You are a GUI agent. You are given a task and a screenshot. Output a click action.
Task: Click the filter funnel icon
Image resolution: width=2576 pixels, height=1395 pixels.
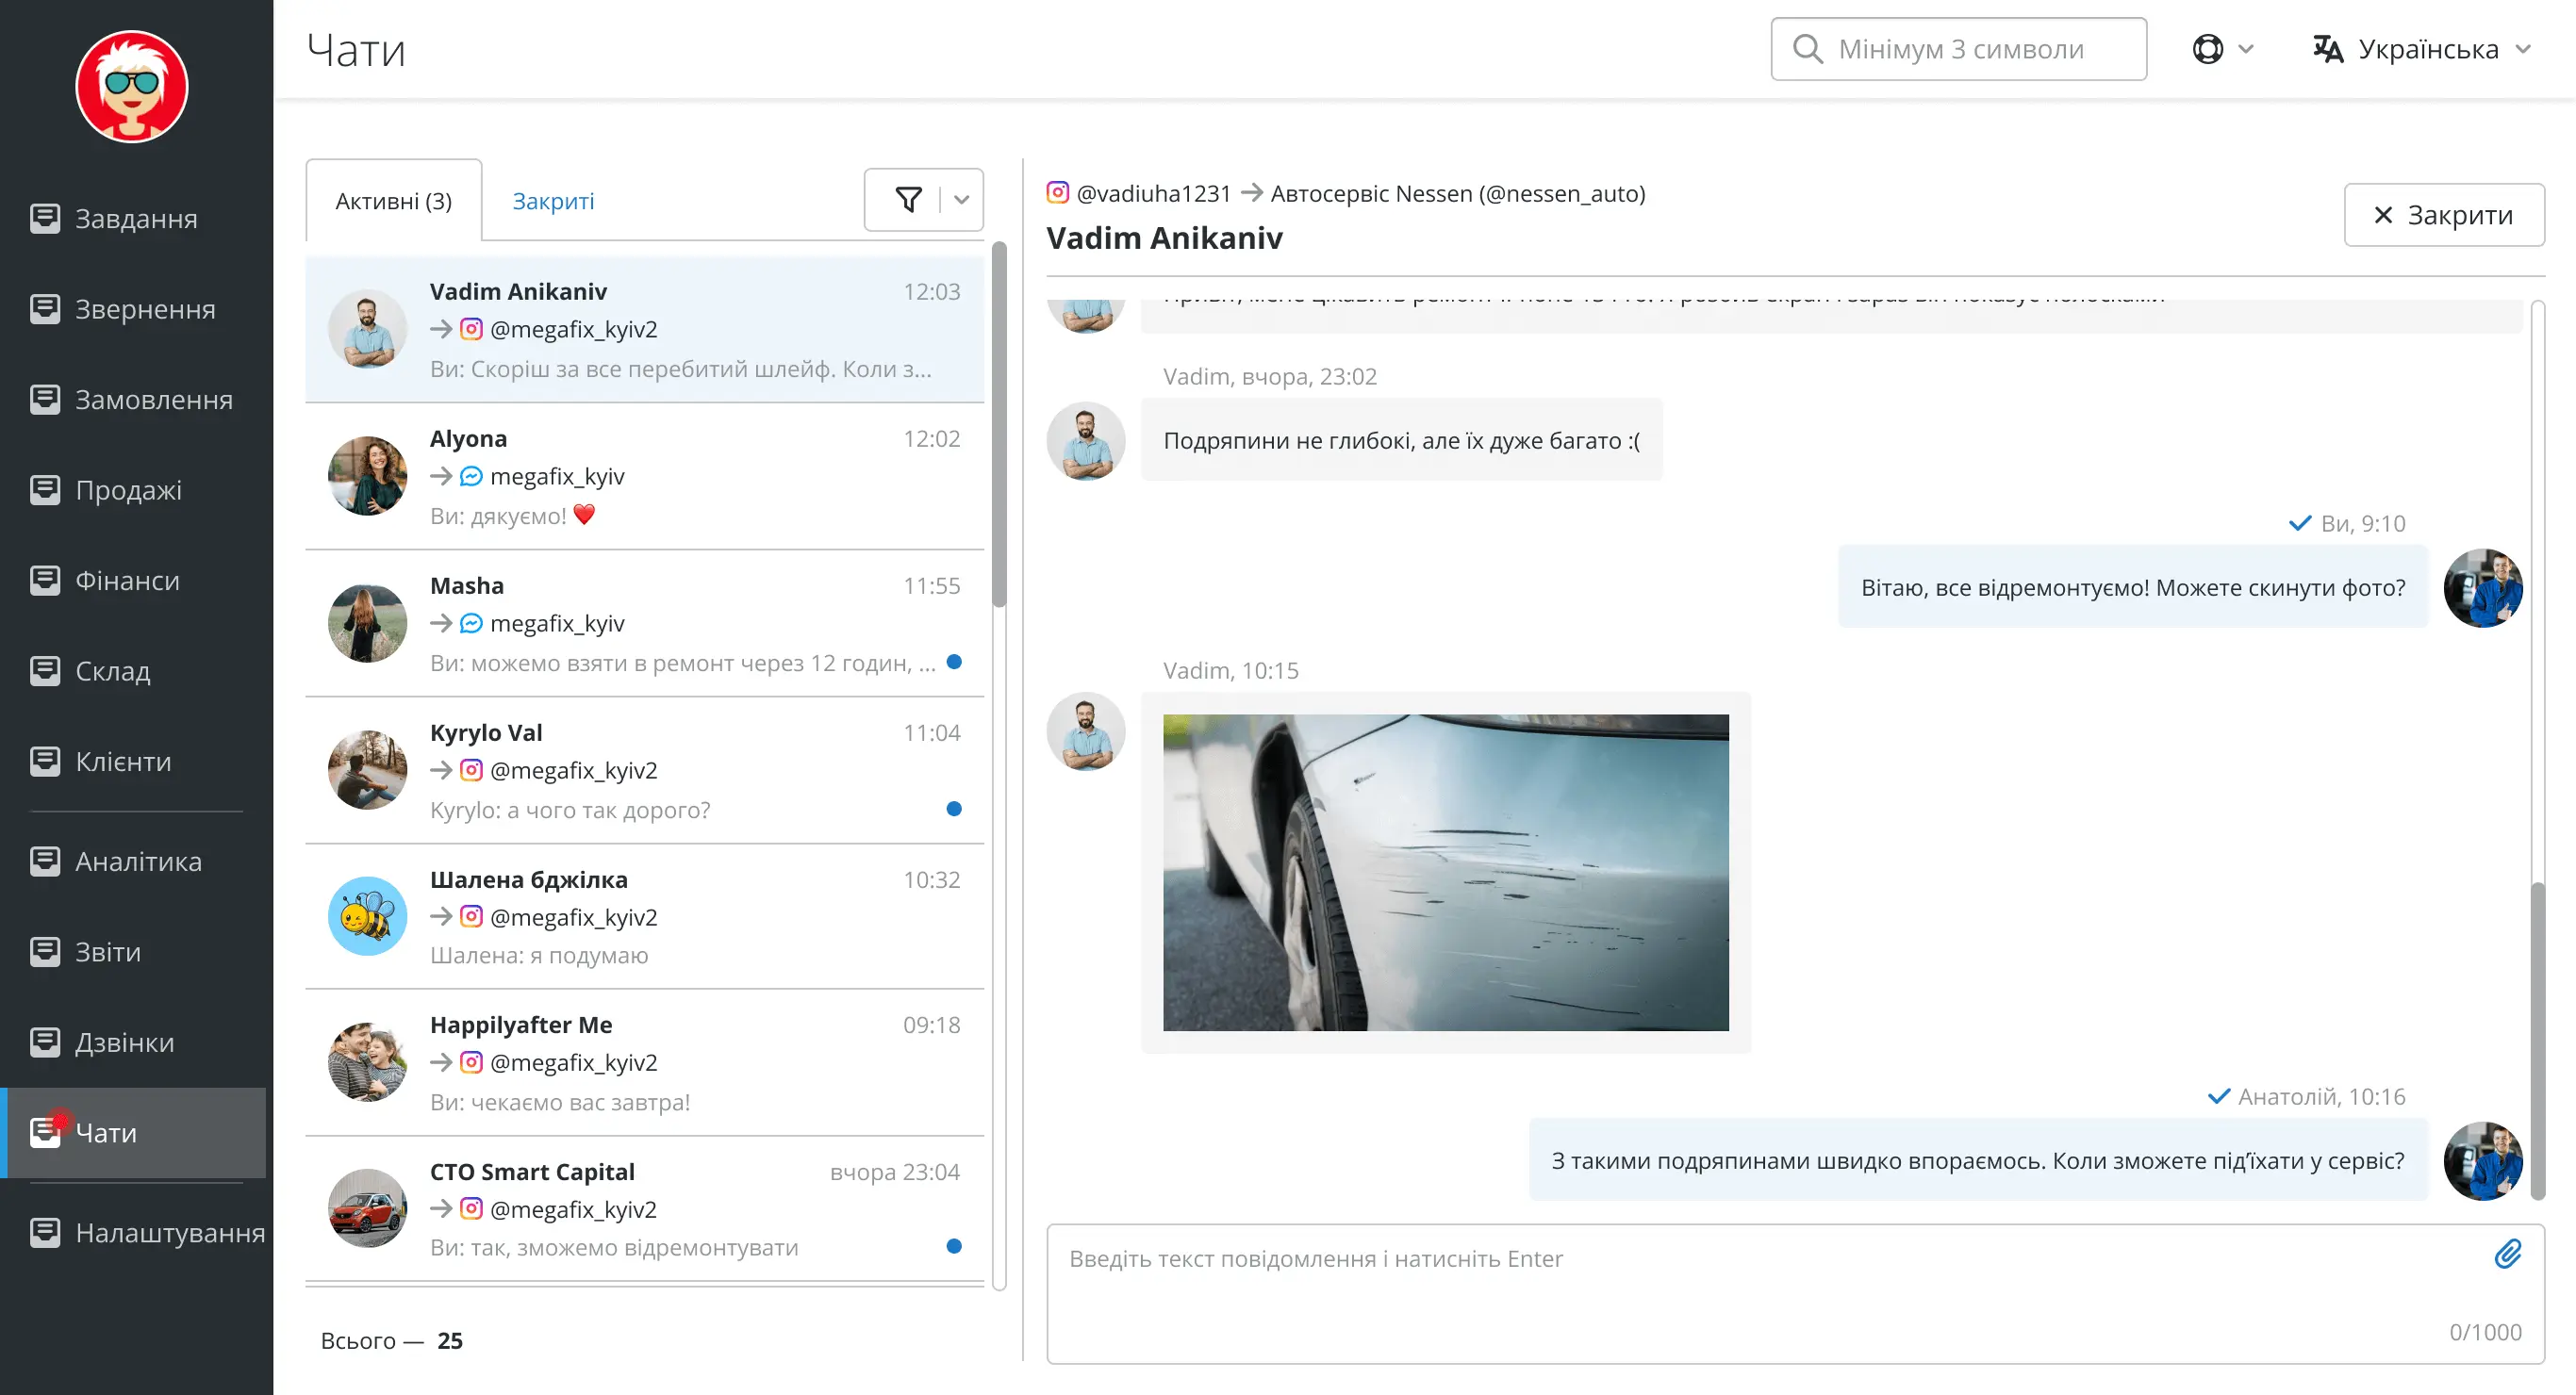[x=908, y=200]
